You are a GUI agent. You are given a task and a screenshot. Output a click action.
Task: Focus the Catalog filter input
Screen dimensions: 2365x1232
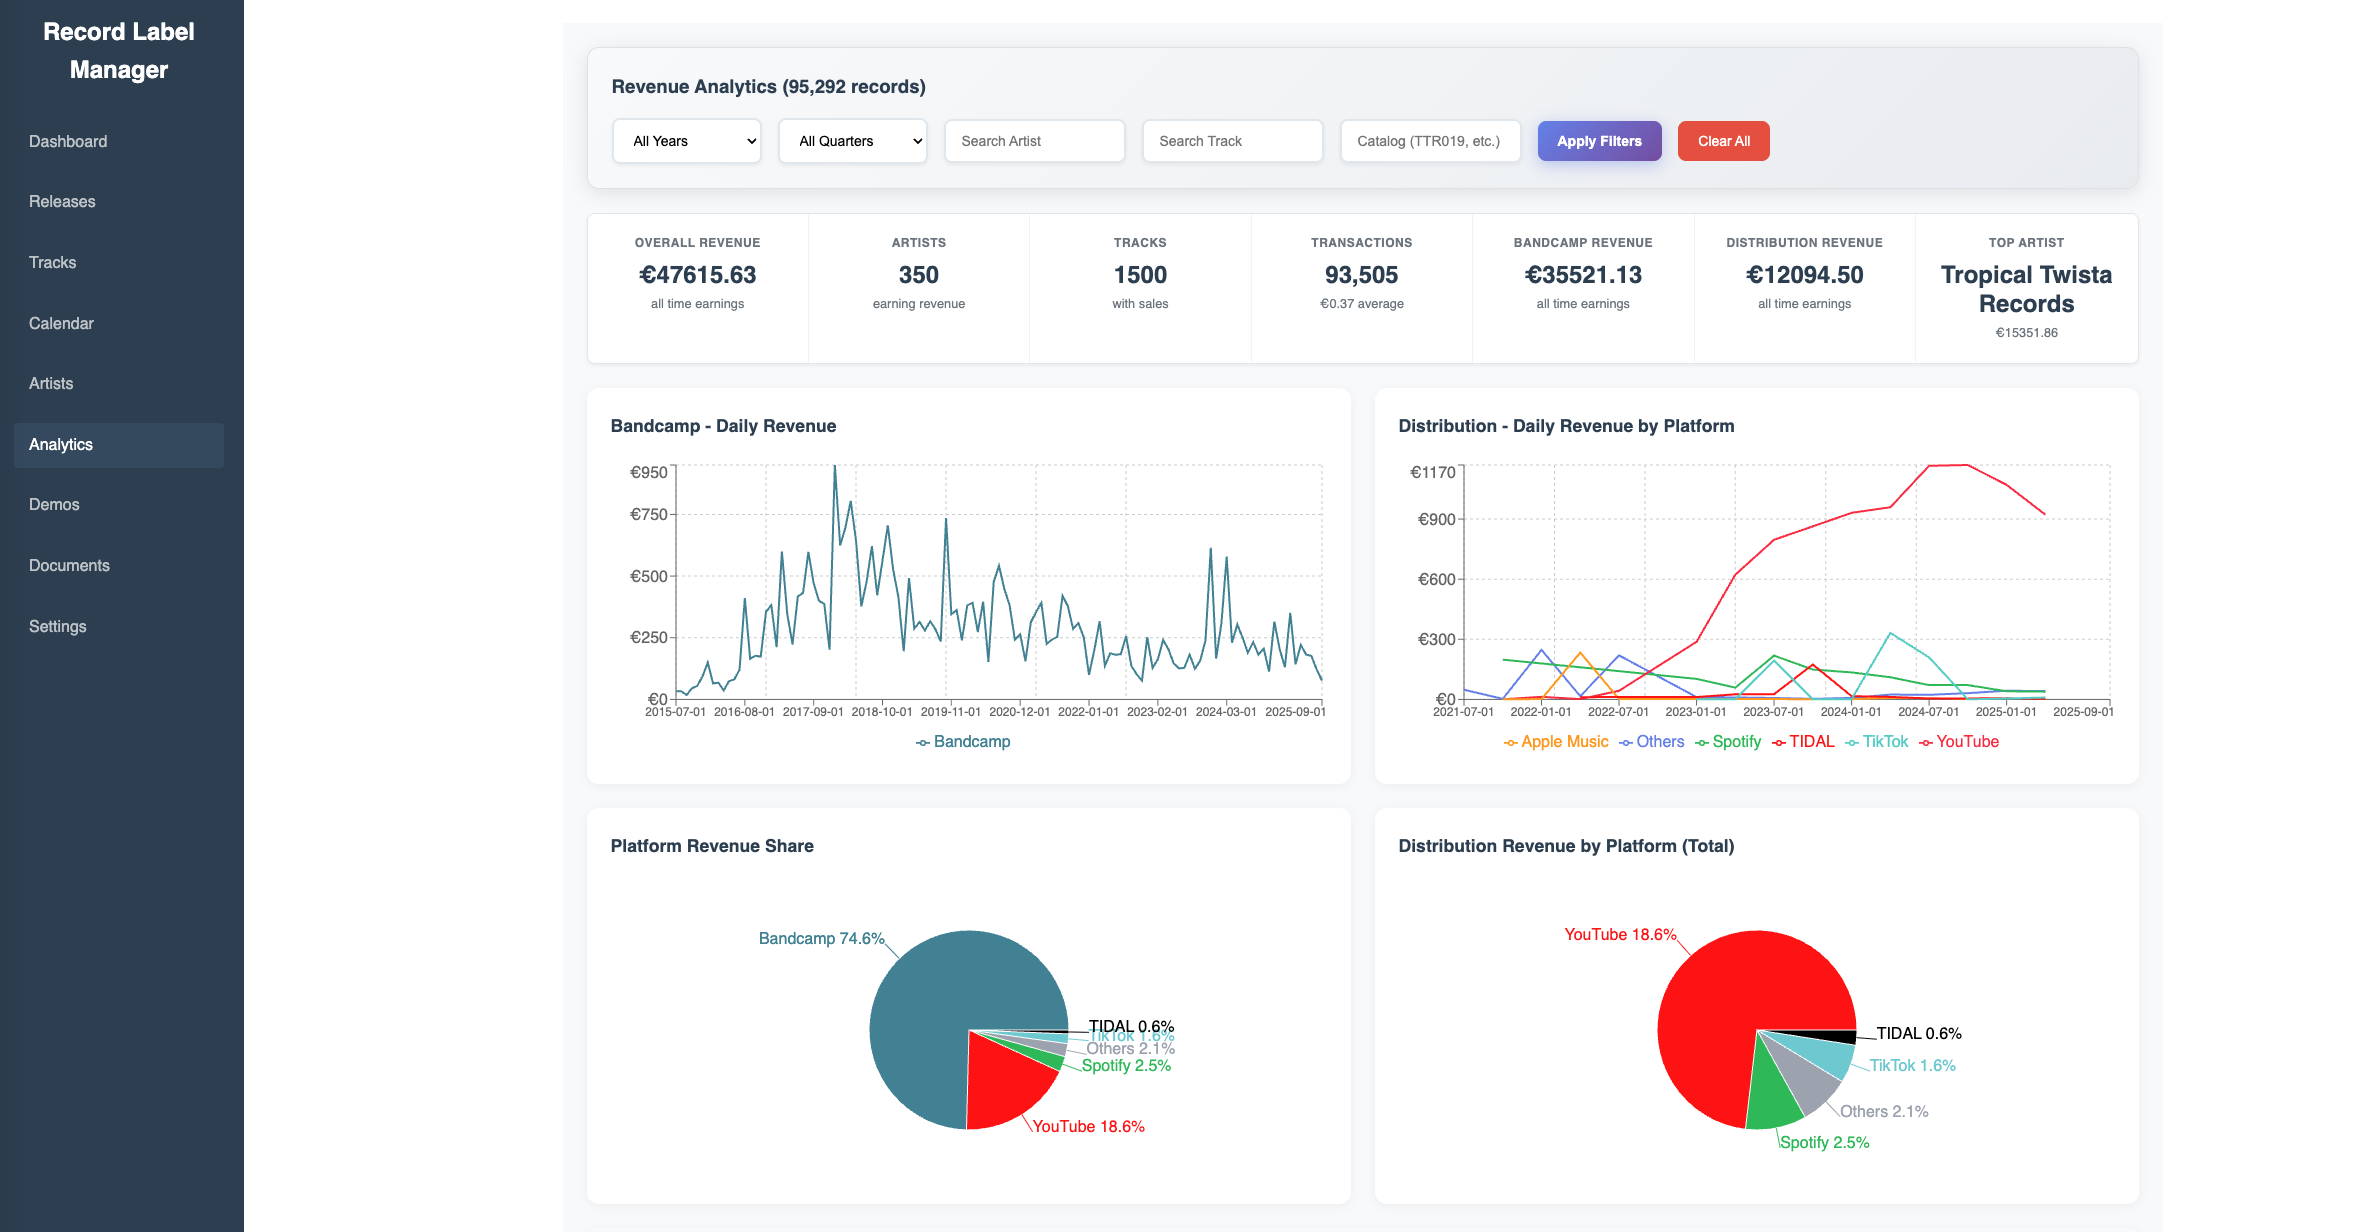click(x=1430, y=141)
